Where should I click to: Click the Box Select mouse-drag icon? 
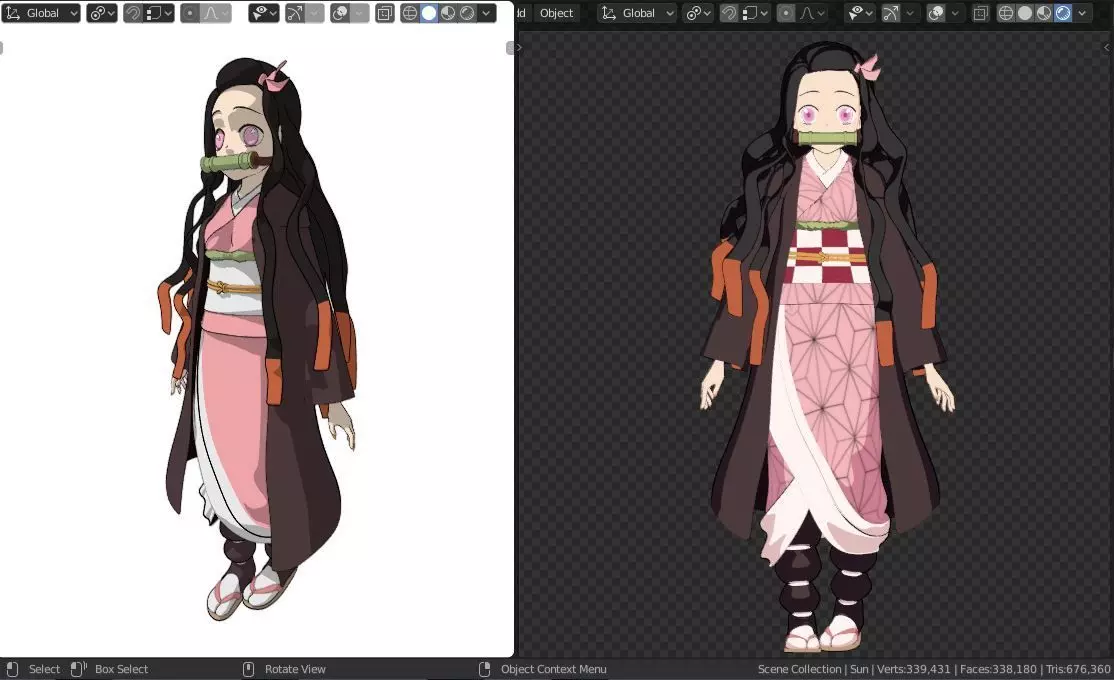pyautogui.click(x=78, y=669)
